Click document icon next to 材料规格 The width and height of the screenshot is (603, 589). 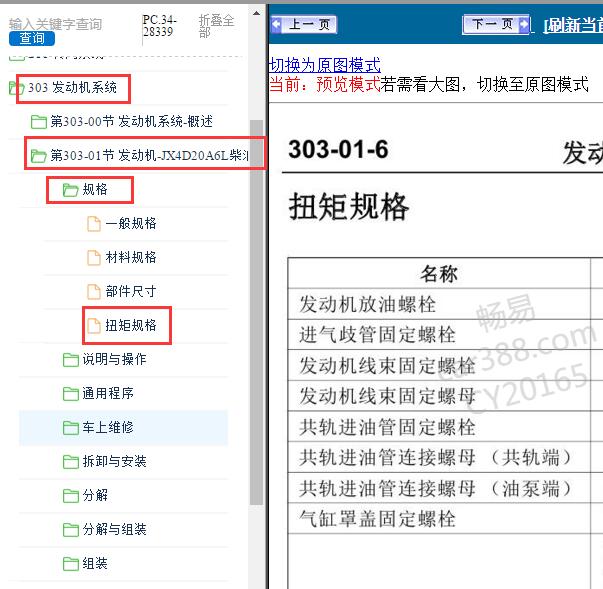[94, 258]
